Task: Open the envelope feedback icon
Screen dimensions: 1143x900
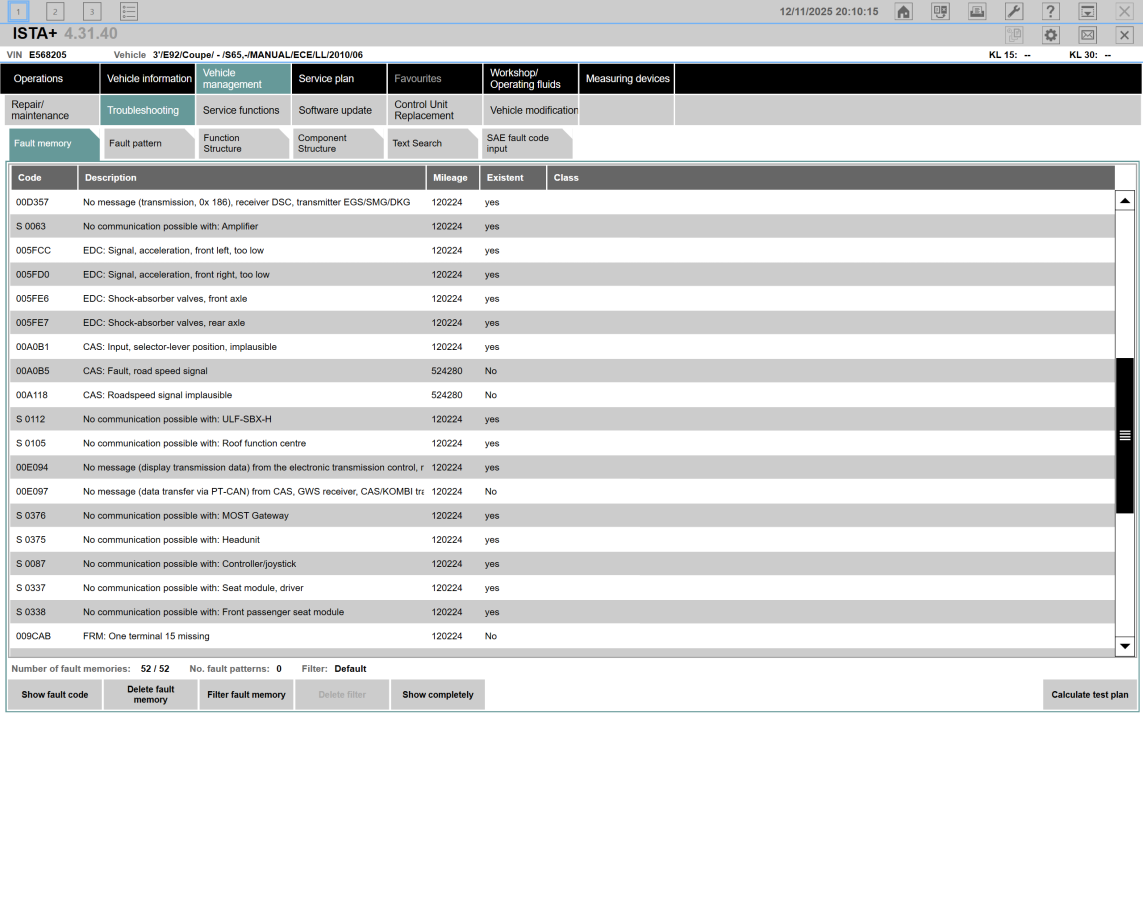Action: [1087, 35]
